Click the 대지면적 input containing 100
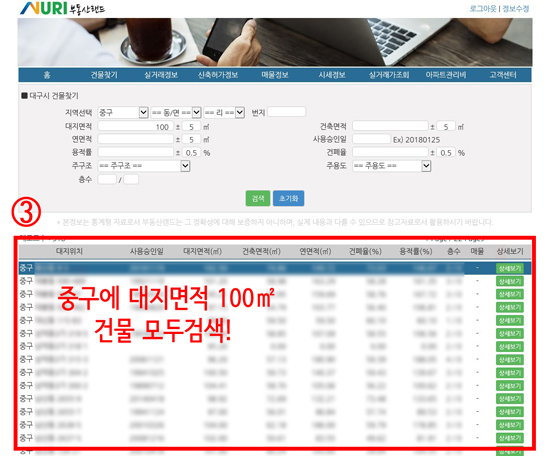Viewport: 550px width, 456px height. pos(135,126)
